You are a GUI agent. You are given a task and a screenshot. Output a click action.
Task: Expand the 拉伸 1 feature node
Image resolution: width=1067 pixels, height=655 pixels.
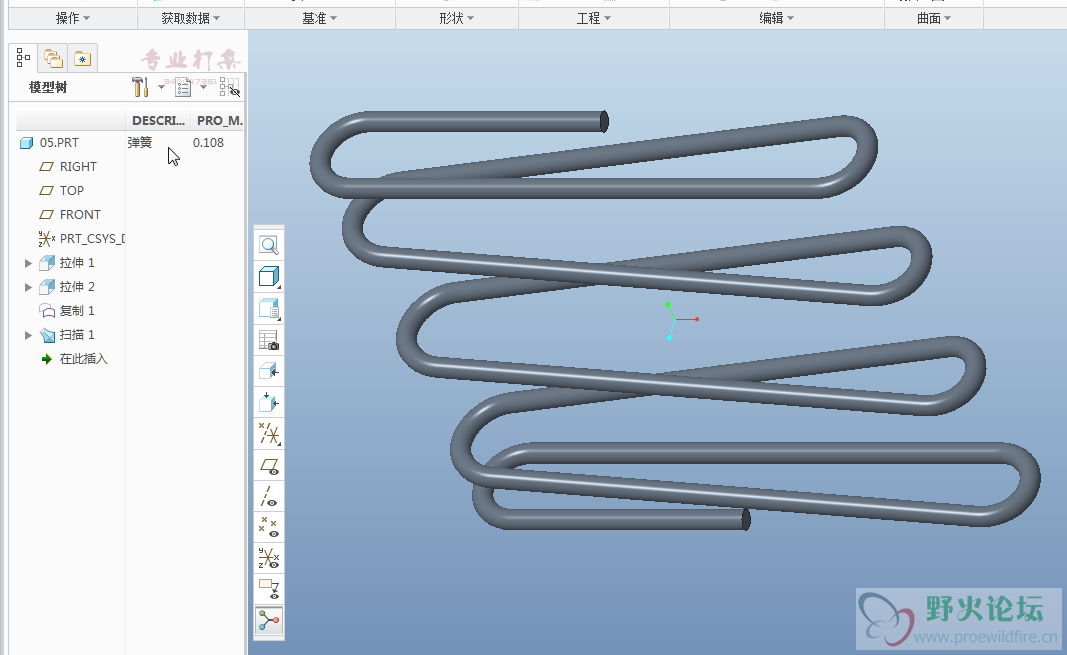tap(29, 263)
